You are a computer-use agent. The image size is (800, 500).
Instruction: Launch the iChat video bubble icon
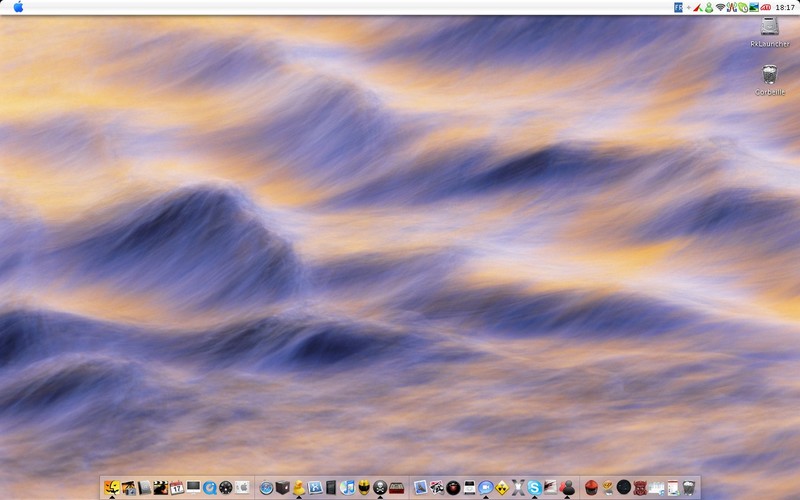point(486,488)
